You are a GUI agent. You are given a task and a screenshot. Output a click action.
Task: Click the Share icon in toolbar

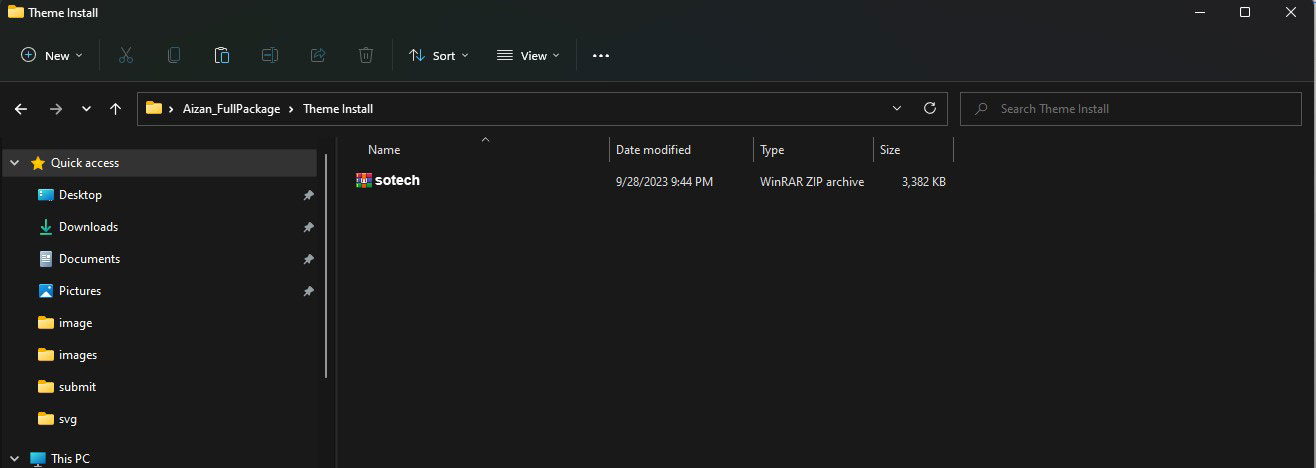tap(318, 56)
